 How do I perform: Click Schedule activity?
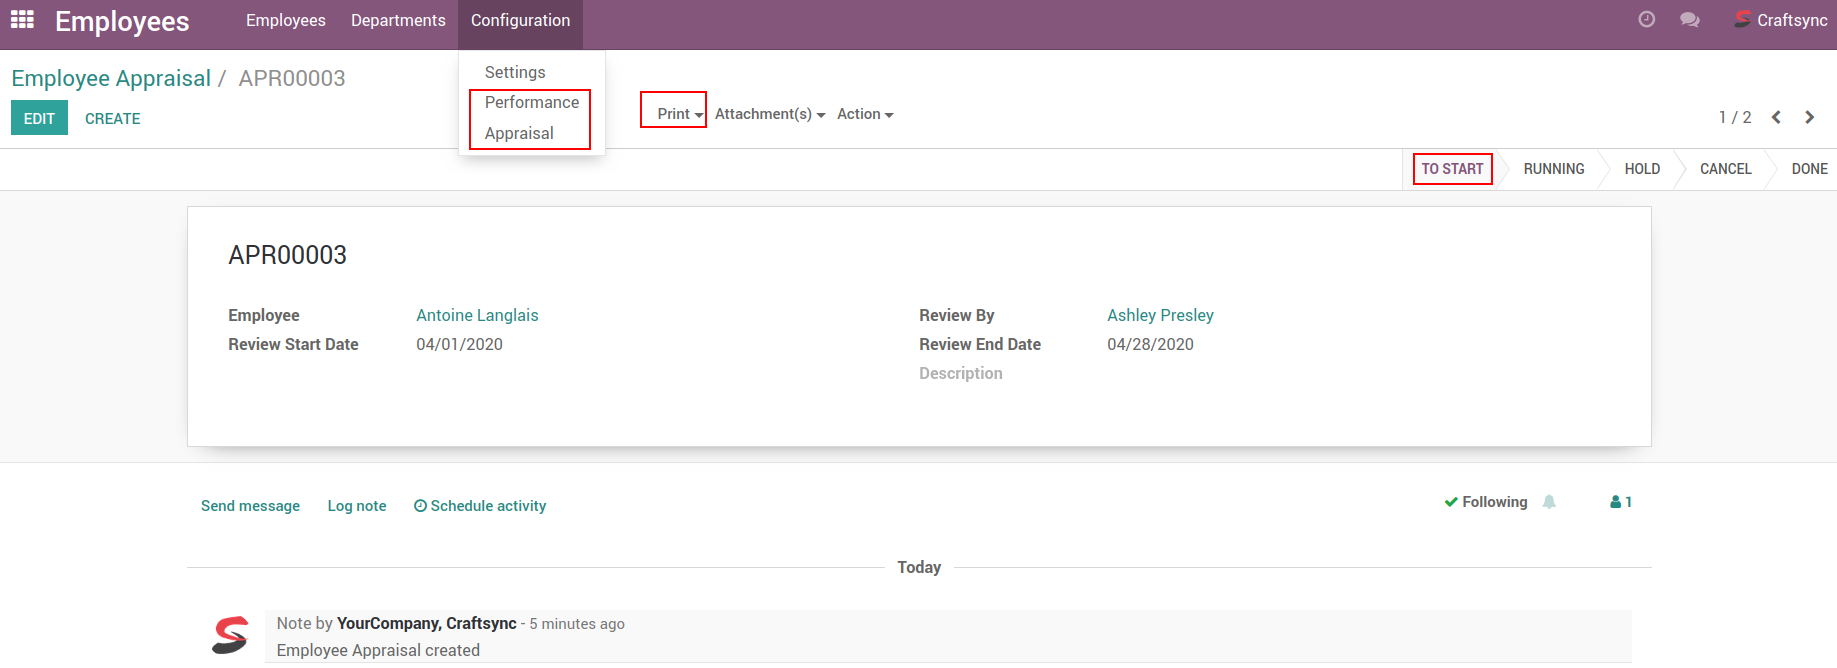click(480, 506)
